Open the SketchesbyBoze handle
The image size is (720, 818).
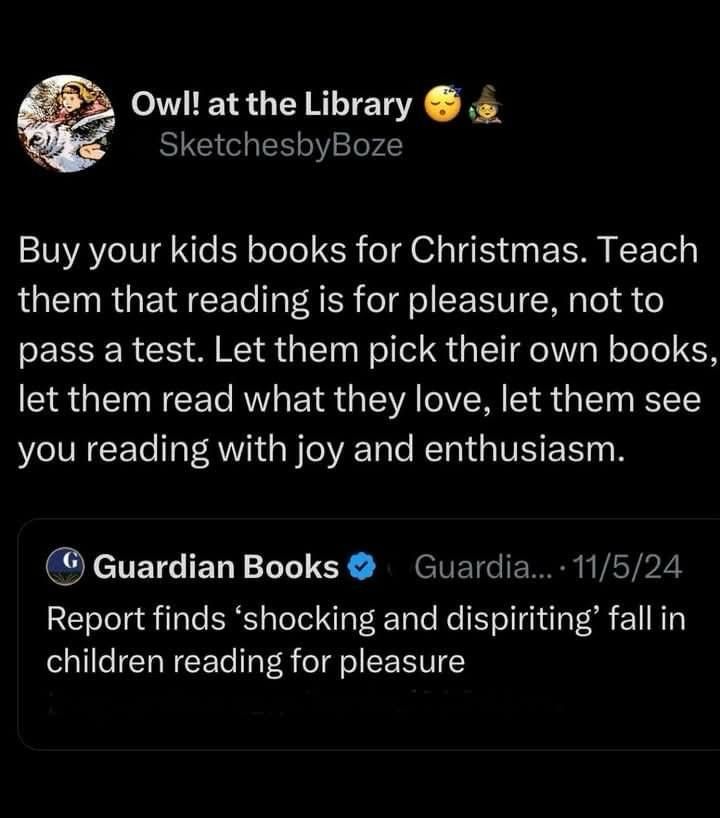[281, 145]
